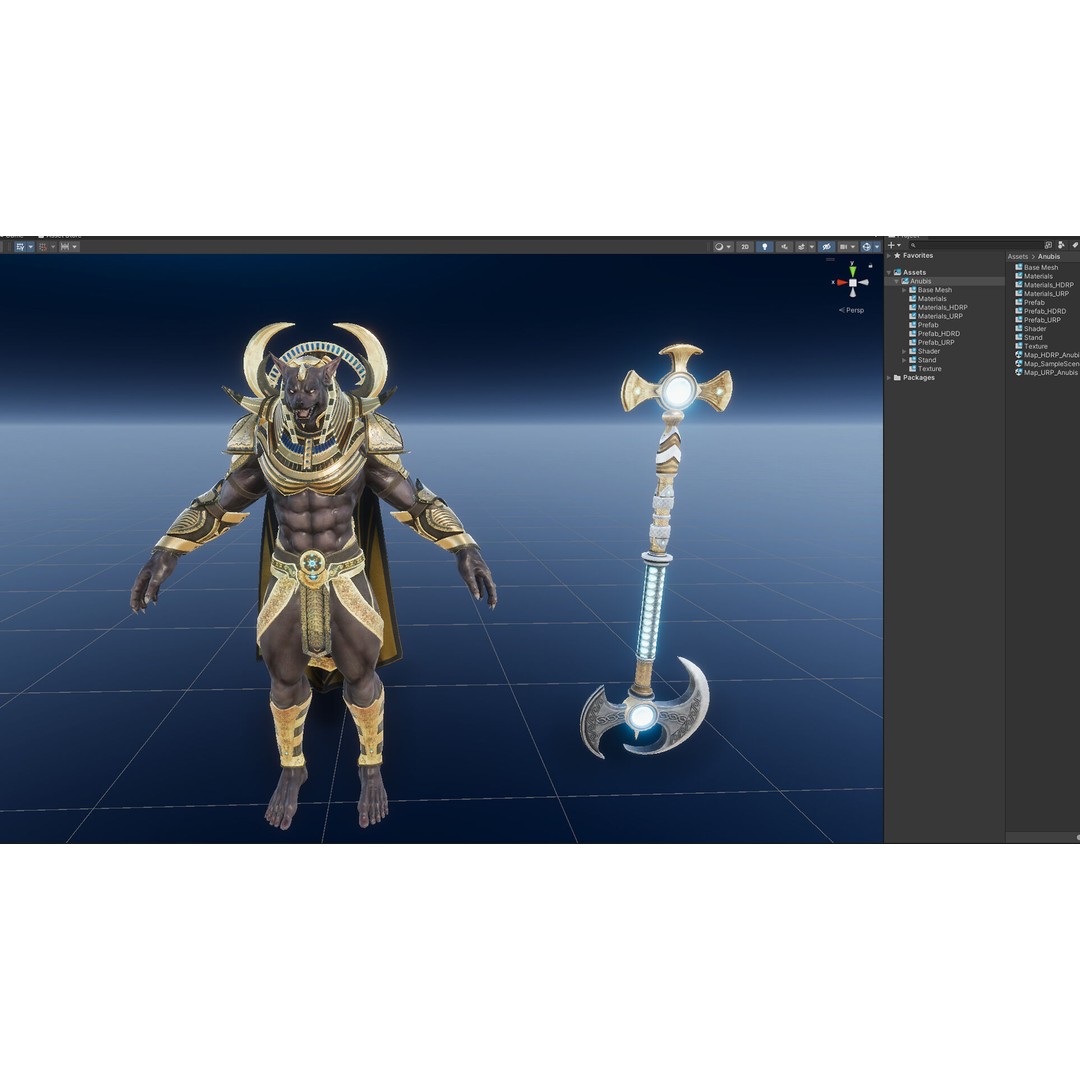1080x1080 pixels.
Task: Toggle the Persp projection label
Action: pos(852,310)
